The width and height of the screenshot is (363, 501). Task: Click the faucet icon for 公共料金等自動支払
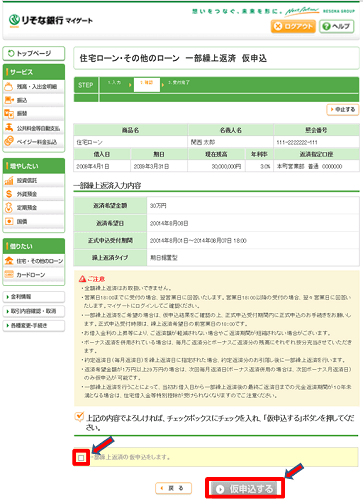pos(9,127)
